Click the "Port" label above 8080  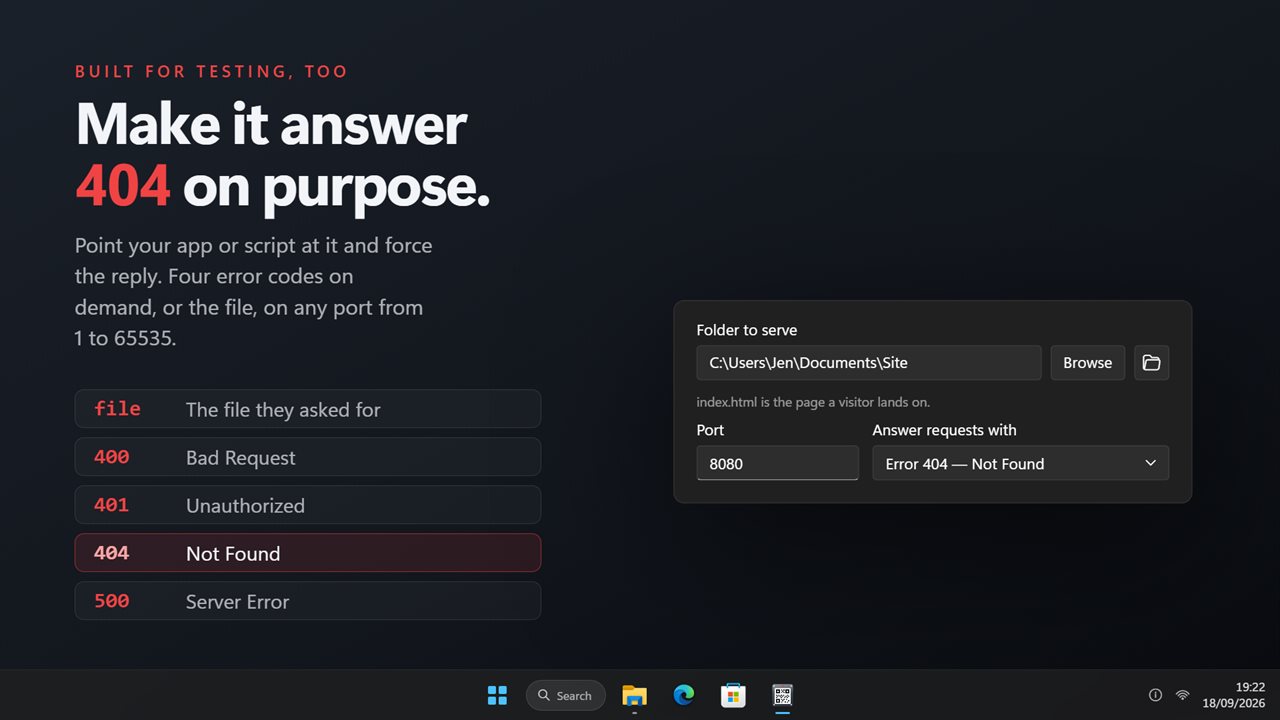pyautogui.click(x=710, y=430)
